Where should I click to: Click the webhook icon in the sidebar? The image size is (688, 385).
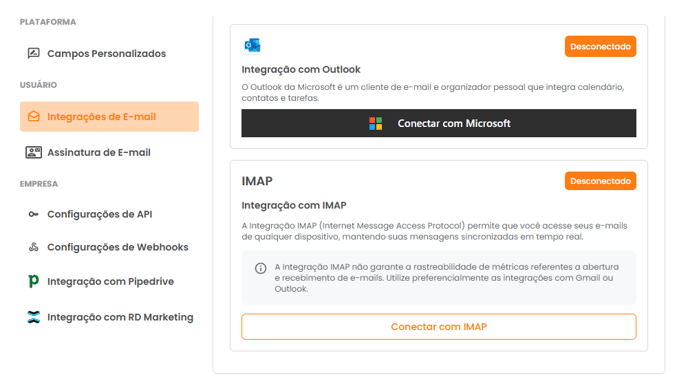[x=33, y=247]
